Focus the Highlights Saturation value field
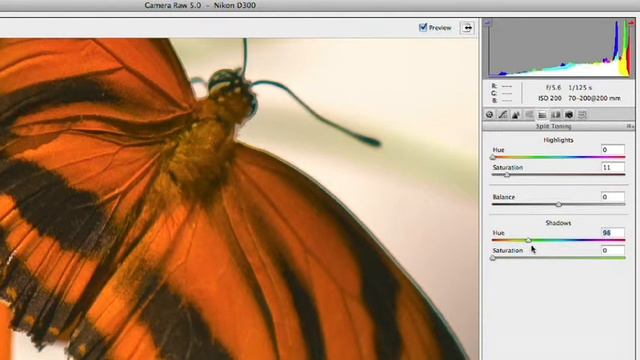This screenshot has height=360, width=640. (x=613, y=167)
